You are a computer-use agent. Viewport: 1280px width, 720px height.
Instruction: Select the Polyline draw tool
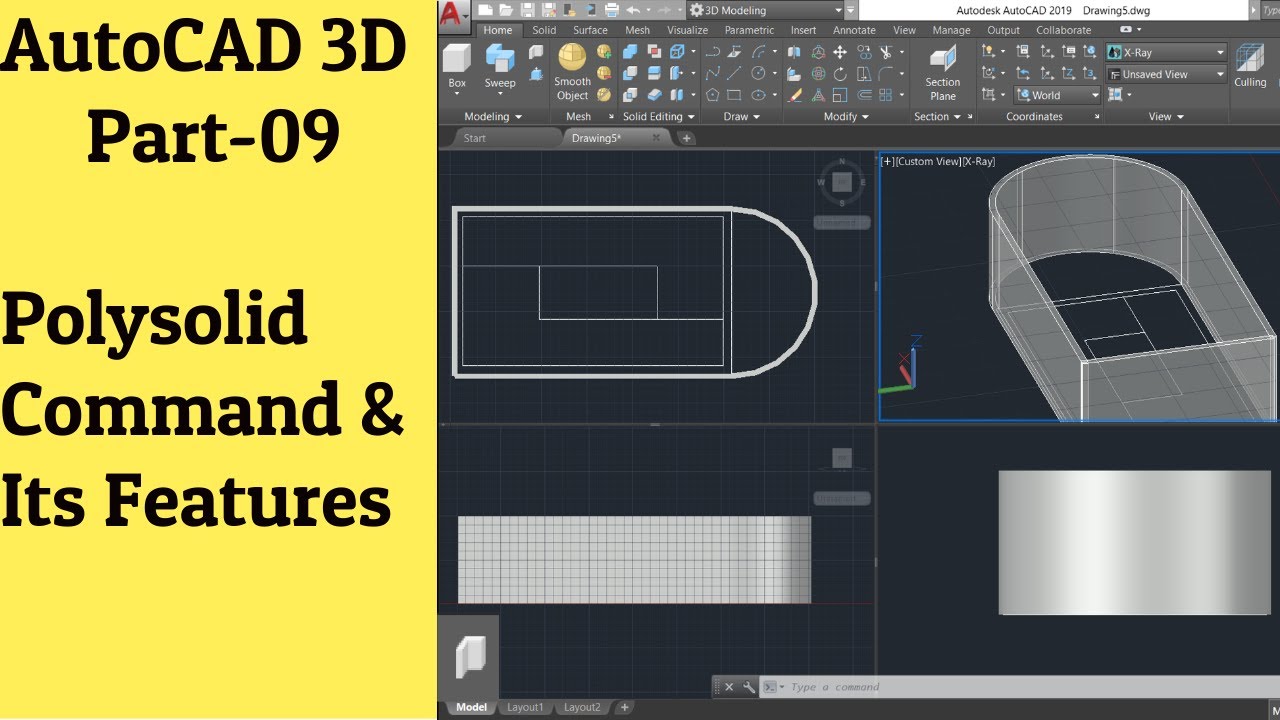point(713,52)
